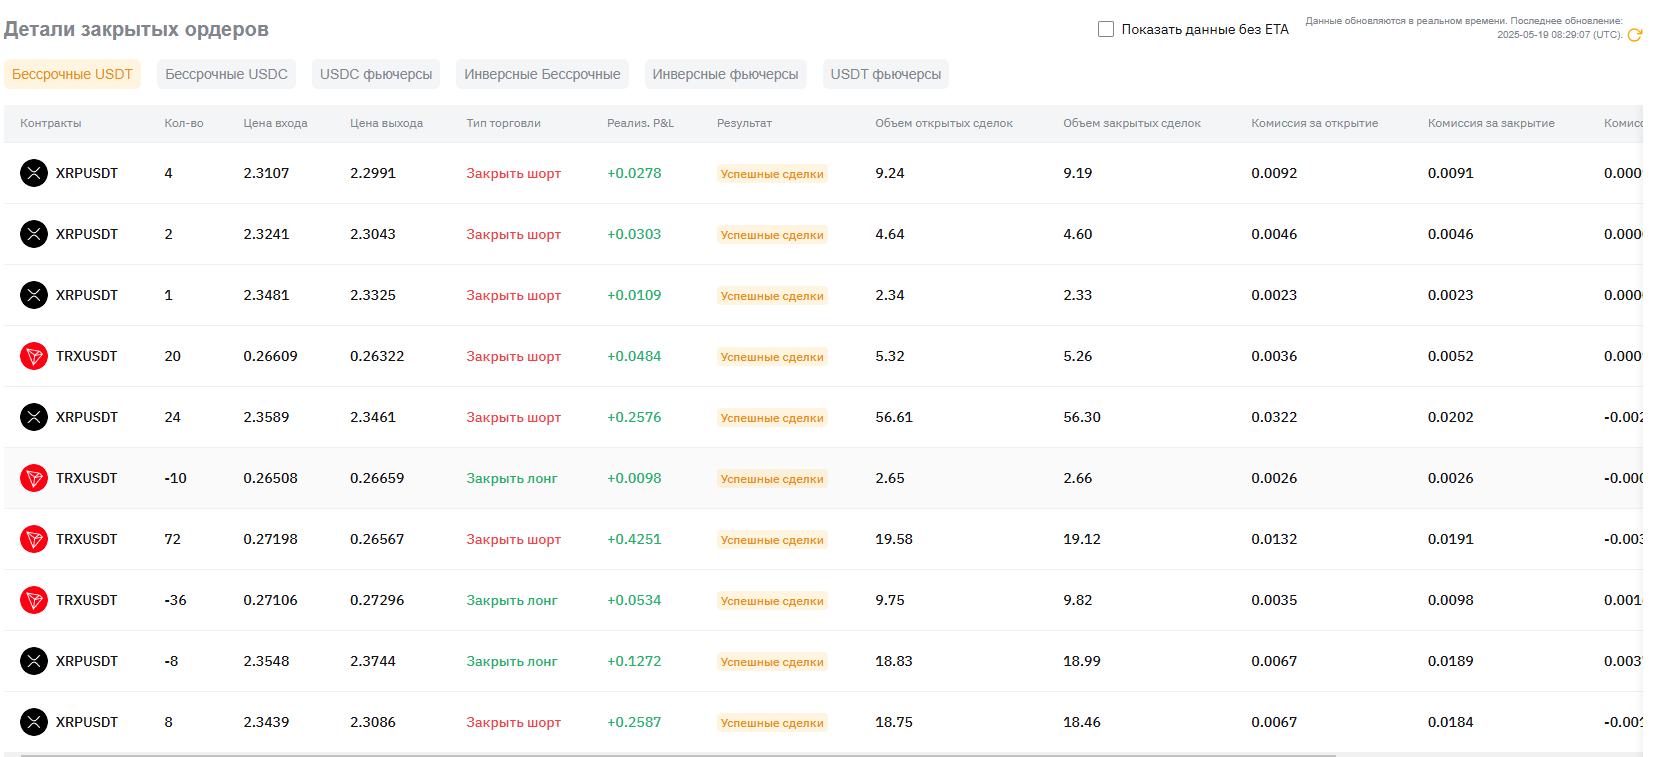Click the XRP coin icon in the 2.3241 row

[34, 234]
